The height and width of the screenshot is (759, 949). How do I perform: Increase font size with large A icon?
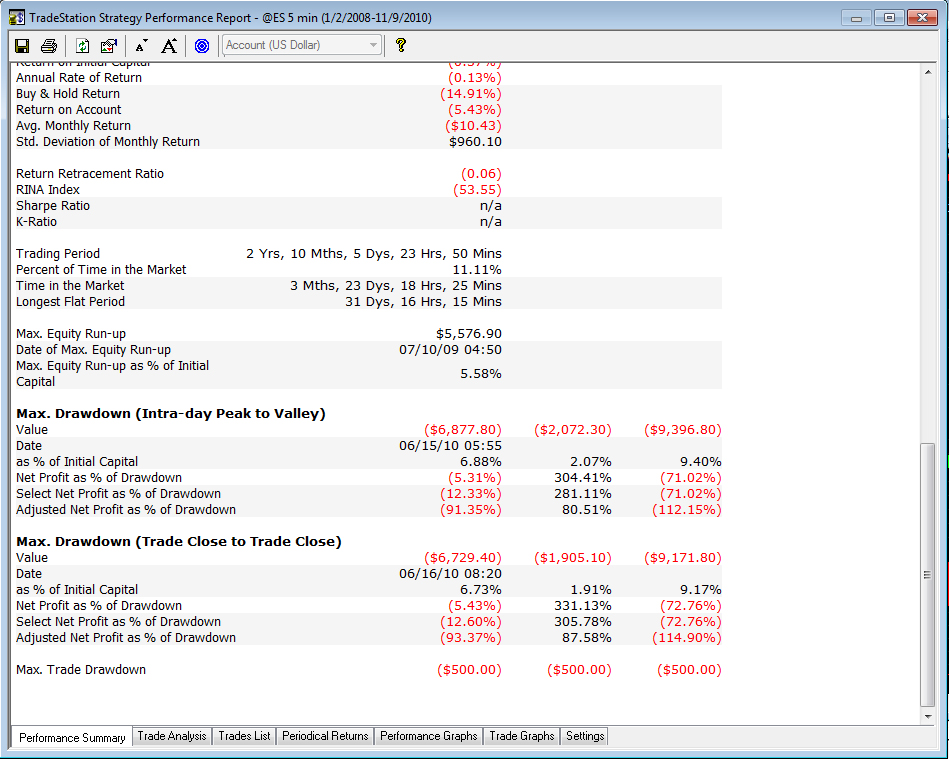pos(169,45)
